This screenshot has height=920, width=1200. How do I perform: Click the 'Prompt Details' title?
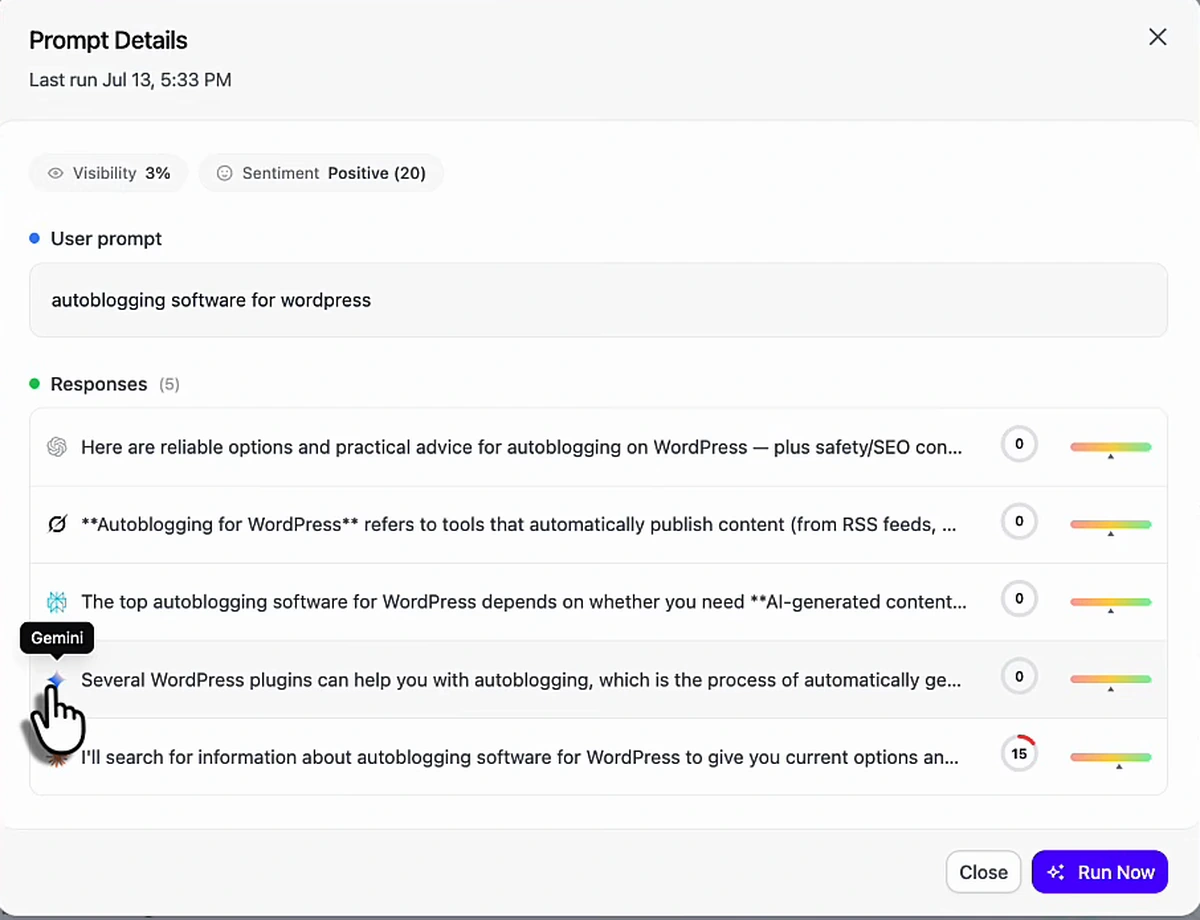point(108,41)
